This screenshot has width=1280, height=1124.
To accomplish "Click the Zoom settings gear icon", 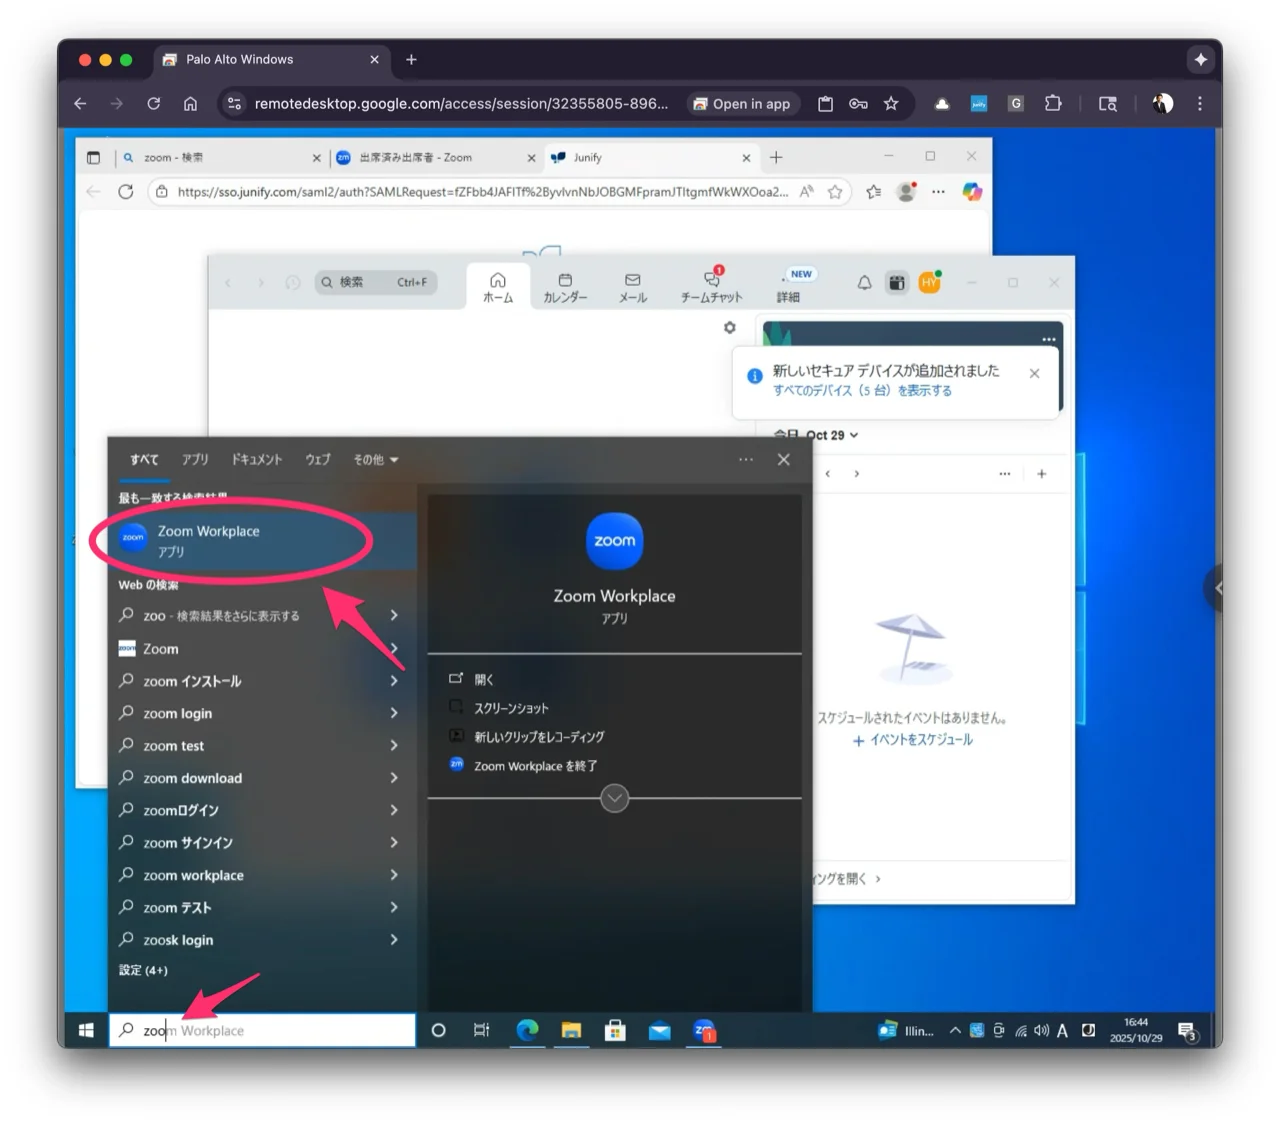I will [729, 328].
